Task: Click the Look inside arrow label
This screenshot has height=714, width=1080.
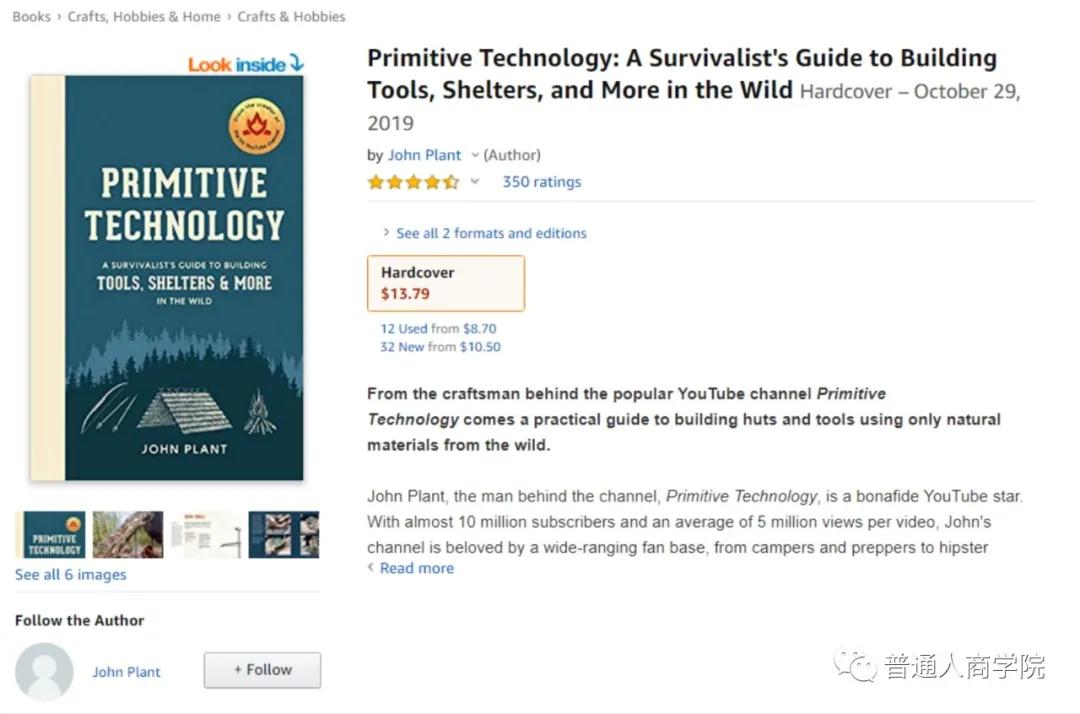Action: [245, 64]
